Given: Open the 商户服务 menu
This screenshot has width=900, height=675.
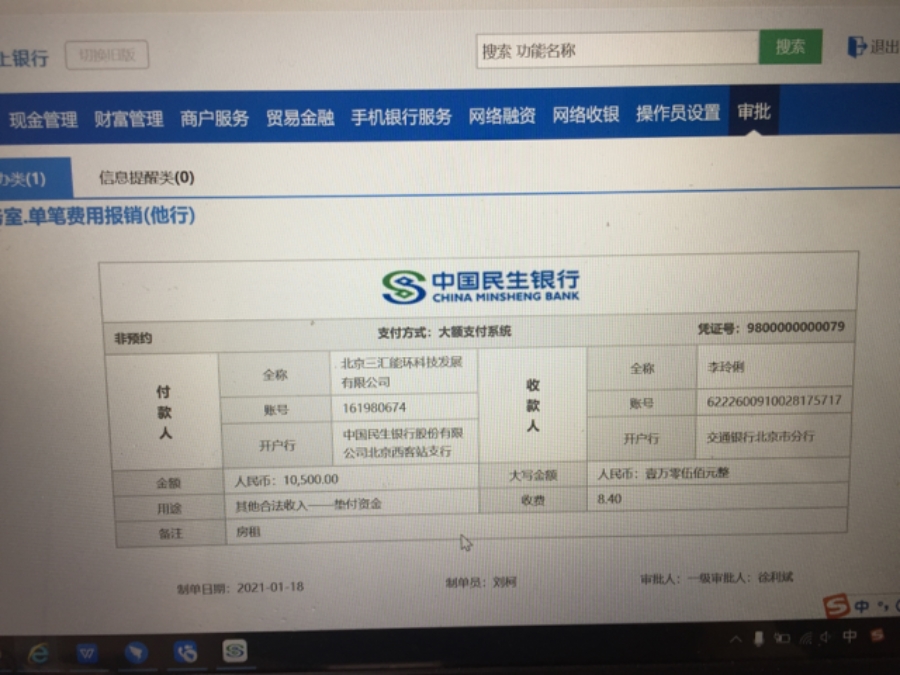Looking at the screenshot, I should 214,118.
